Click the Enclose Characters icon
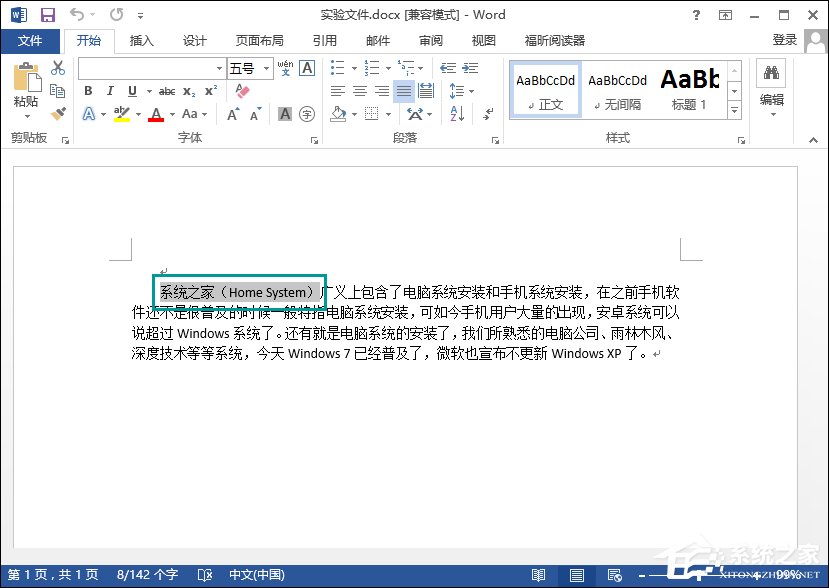The image size is (829, 588). [306, 114]
